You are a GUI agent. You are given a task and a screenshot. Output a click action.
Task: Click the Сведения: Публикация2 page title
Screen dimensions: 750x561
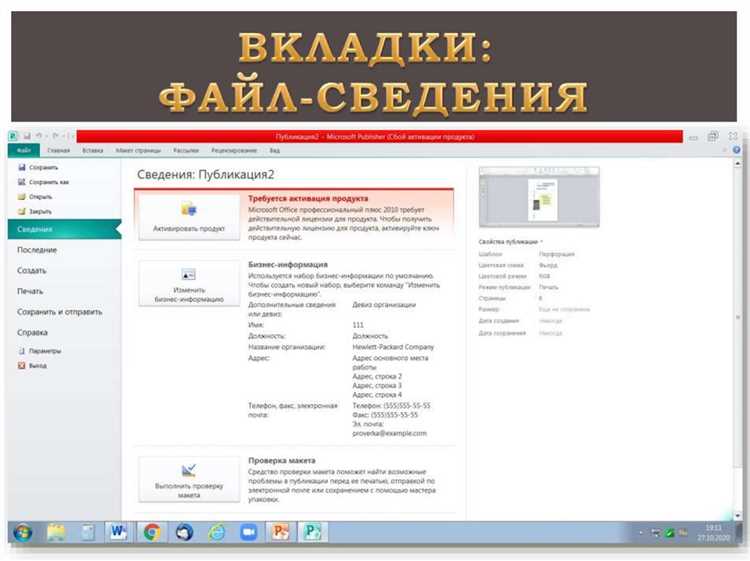coord(206,174)
